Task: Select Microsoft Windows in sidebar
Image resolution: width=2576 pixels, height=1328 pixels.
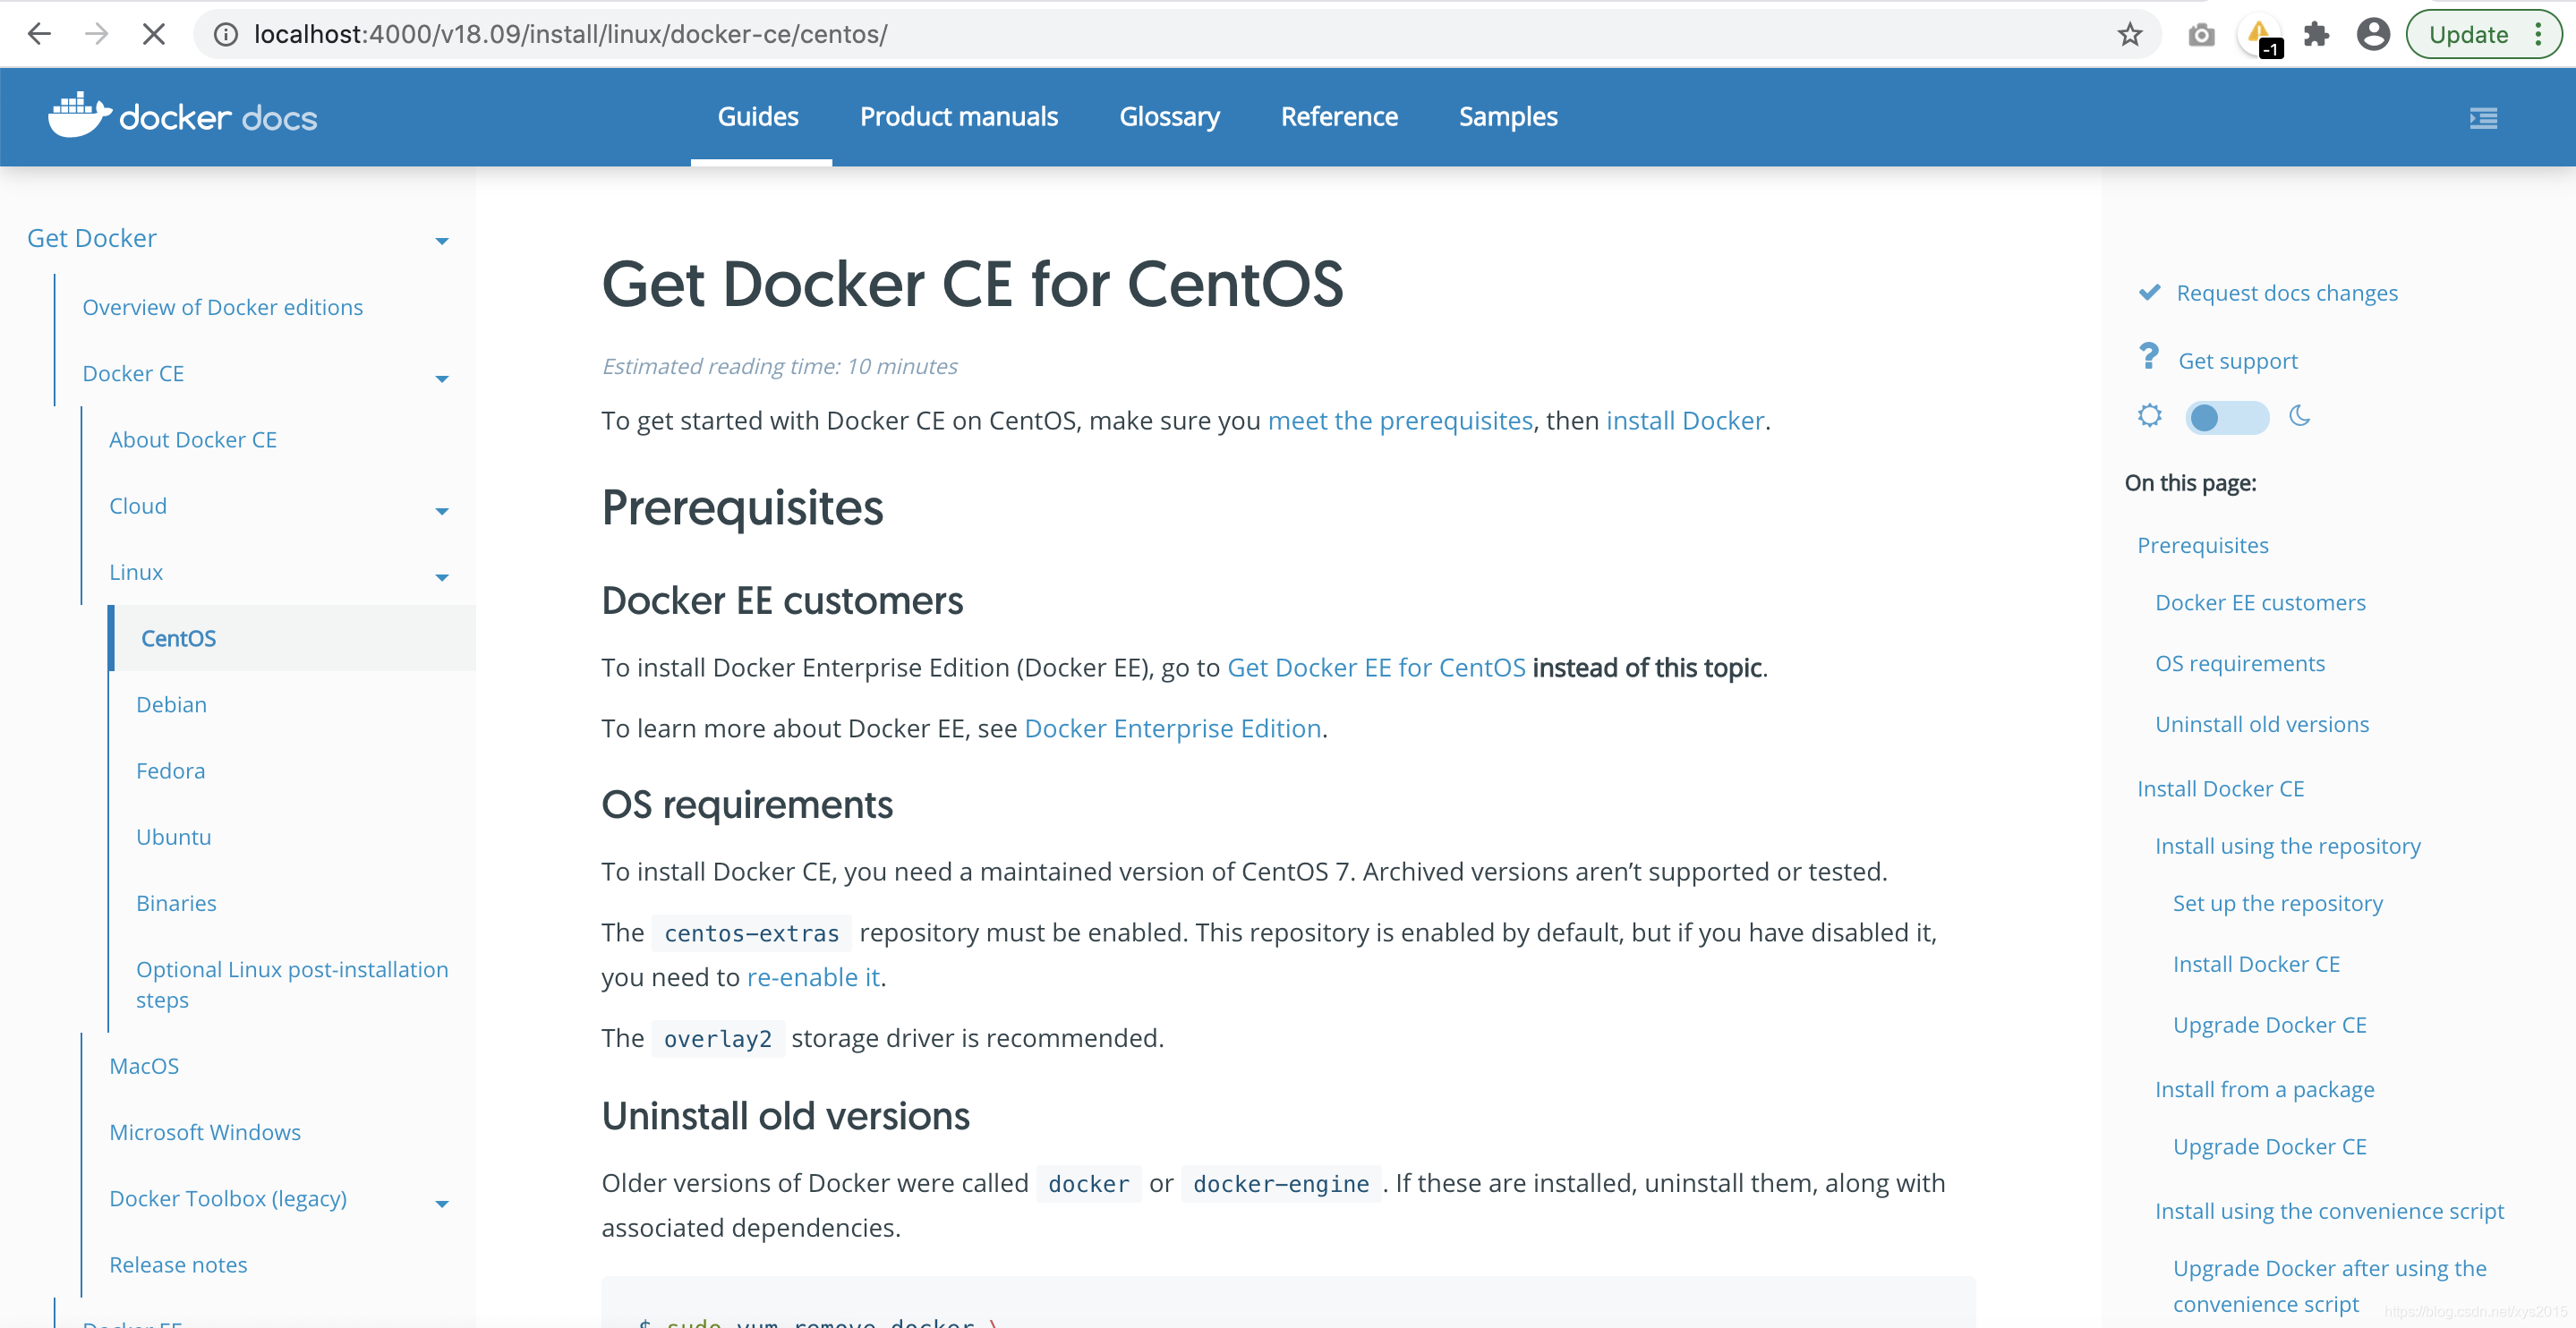Action: 205,1132
